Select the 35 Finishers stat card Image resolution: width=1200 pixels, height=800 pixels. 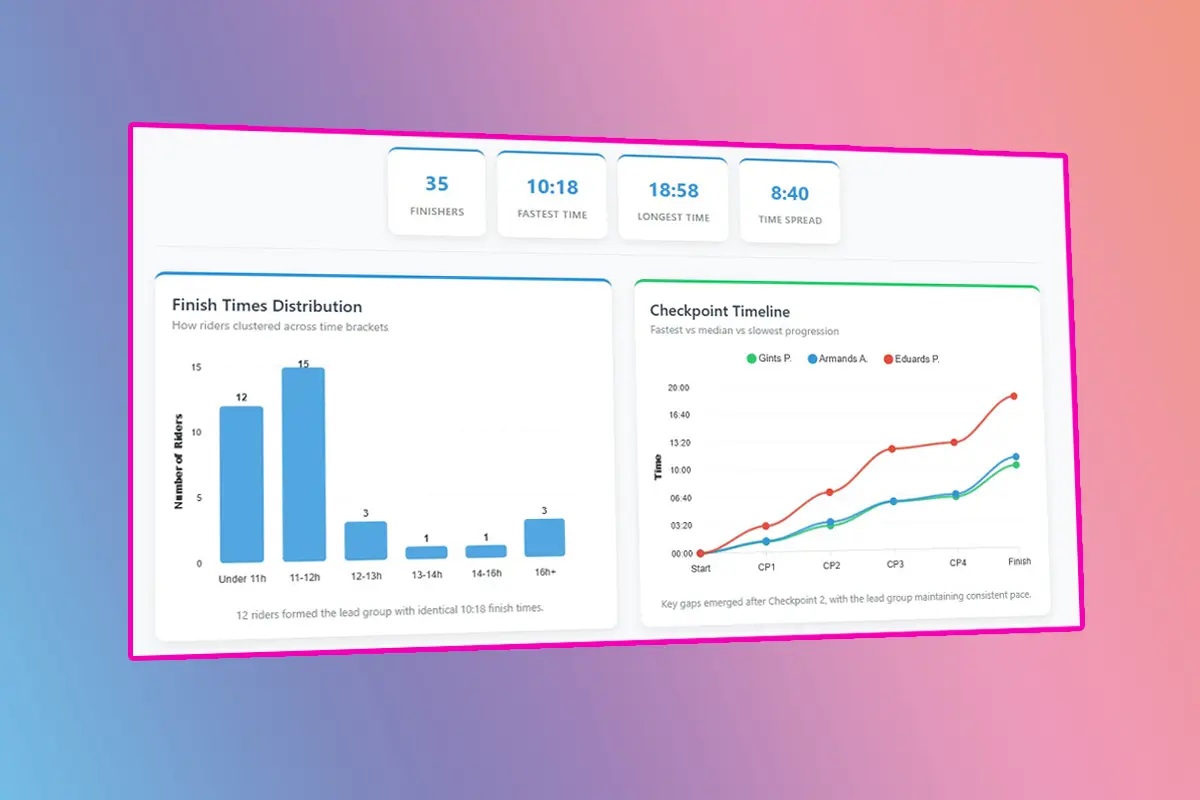point(437,193)
